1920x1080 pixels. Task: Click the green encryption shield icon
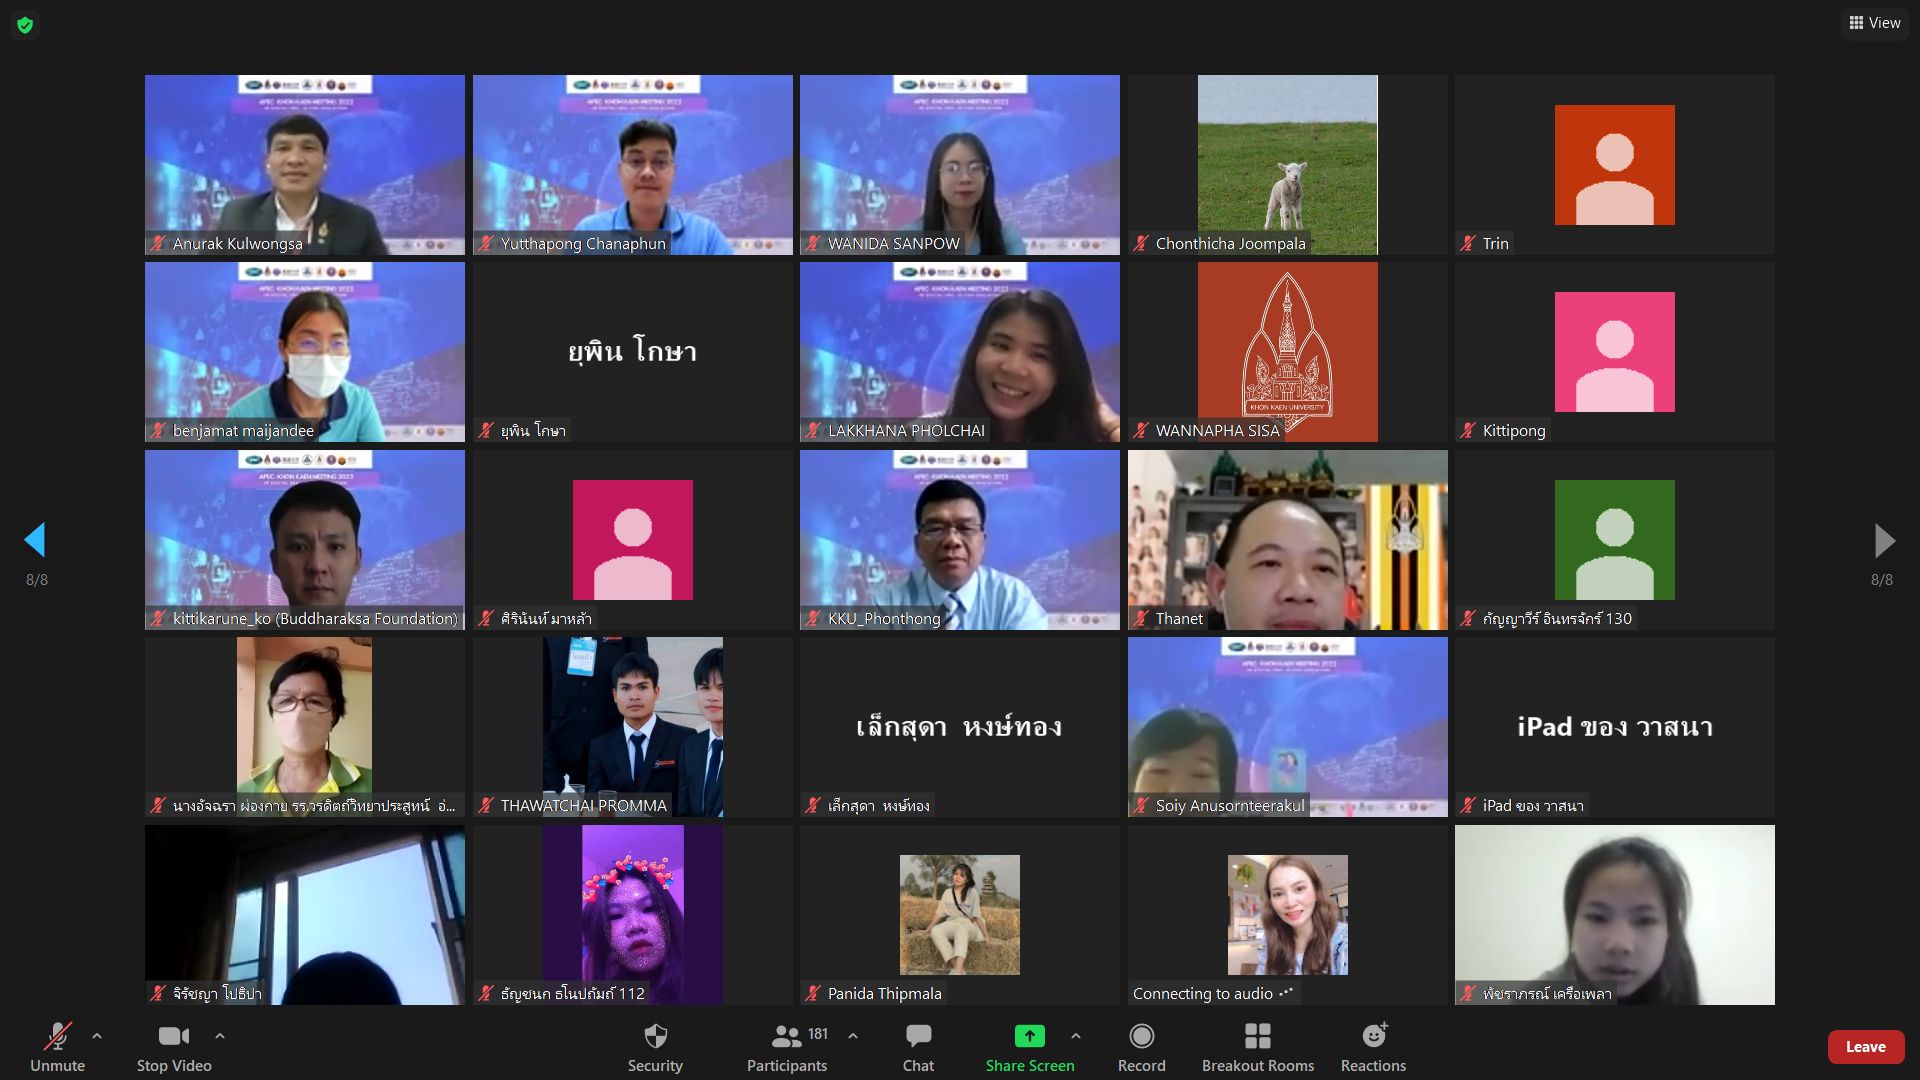point(25,25)
